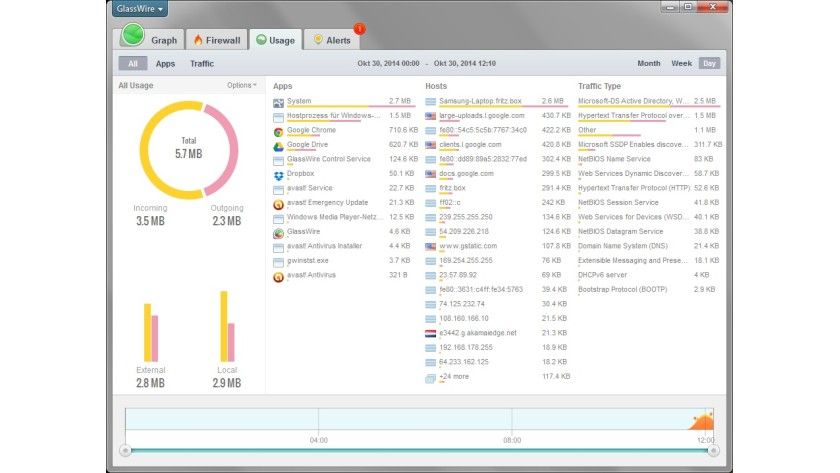The width and height of the screenshot is (840, 473).
Task: Select Domain Name System (DNS) traffic type
Action: (622, 246)
